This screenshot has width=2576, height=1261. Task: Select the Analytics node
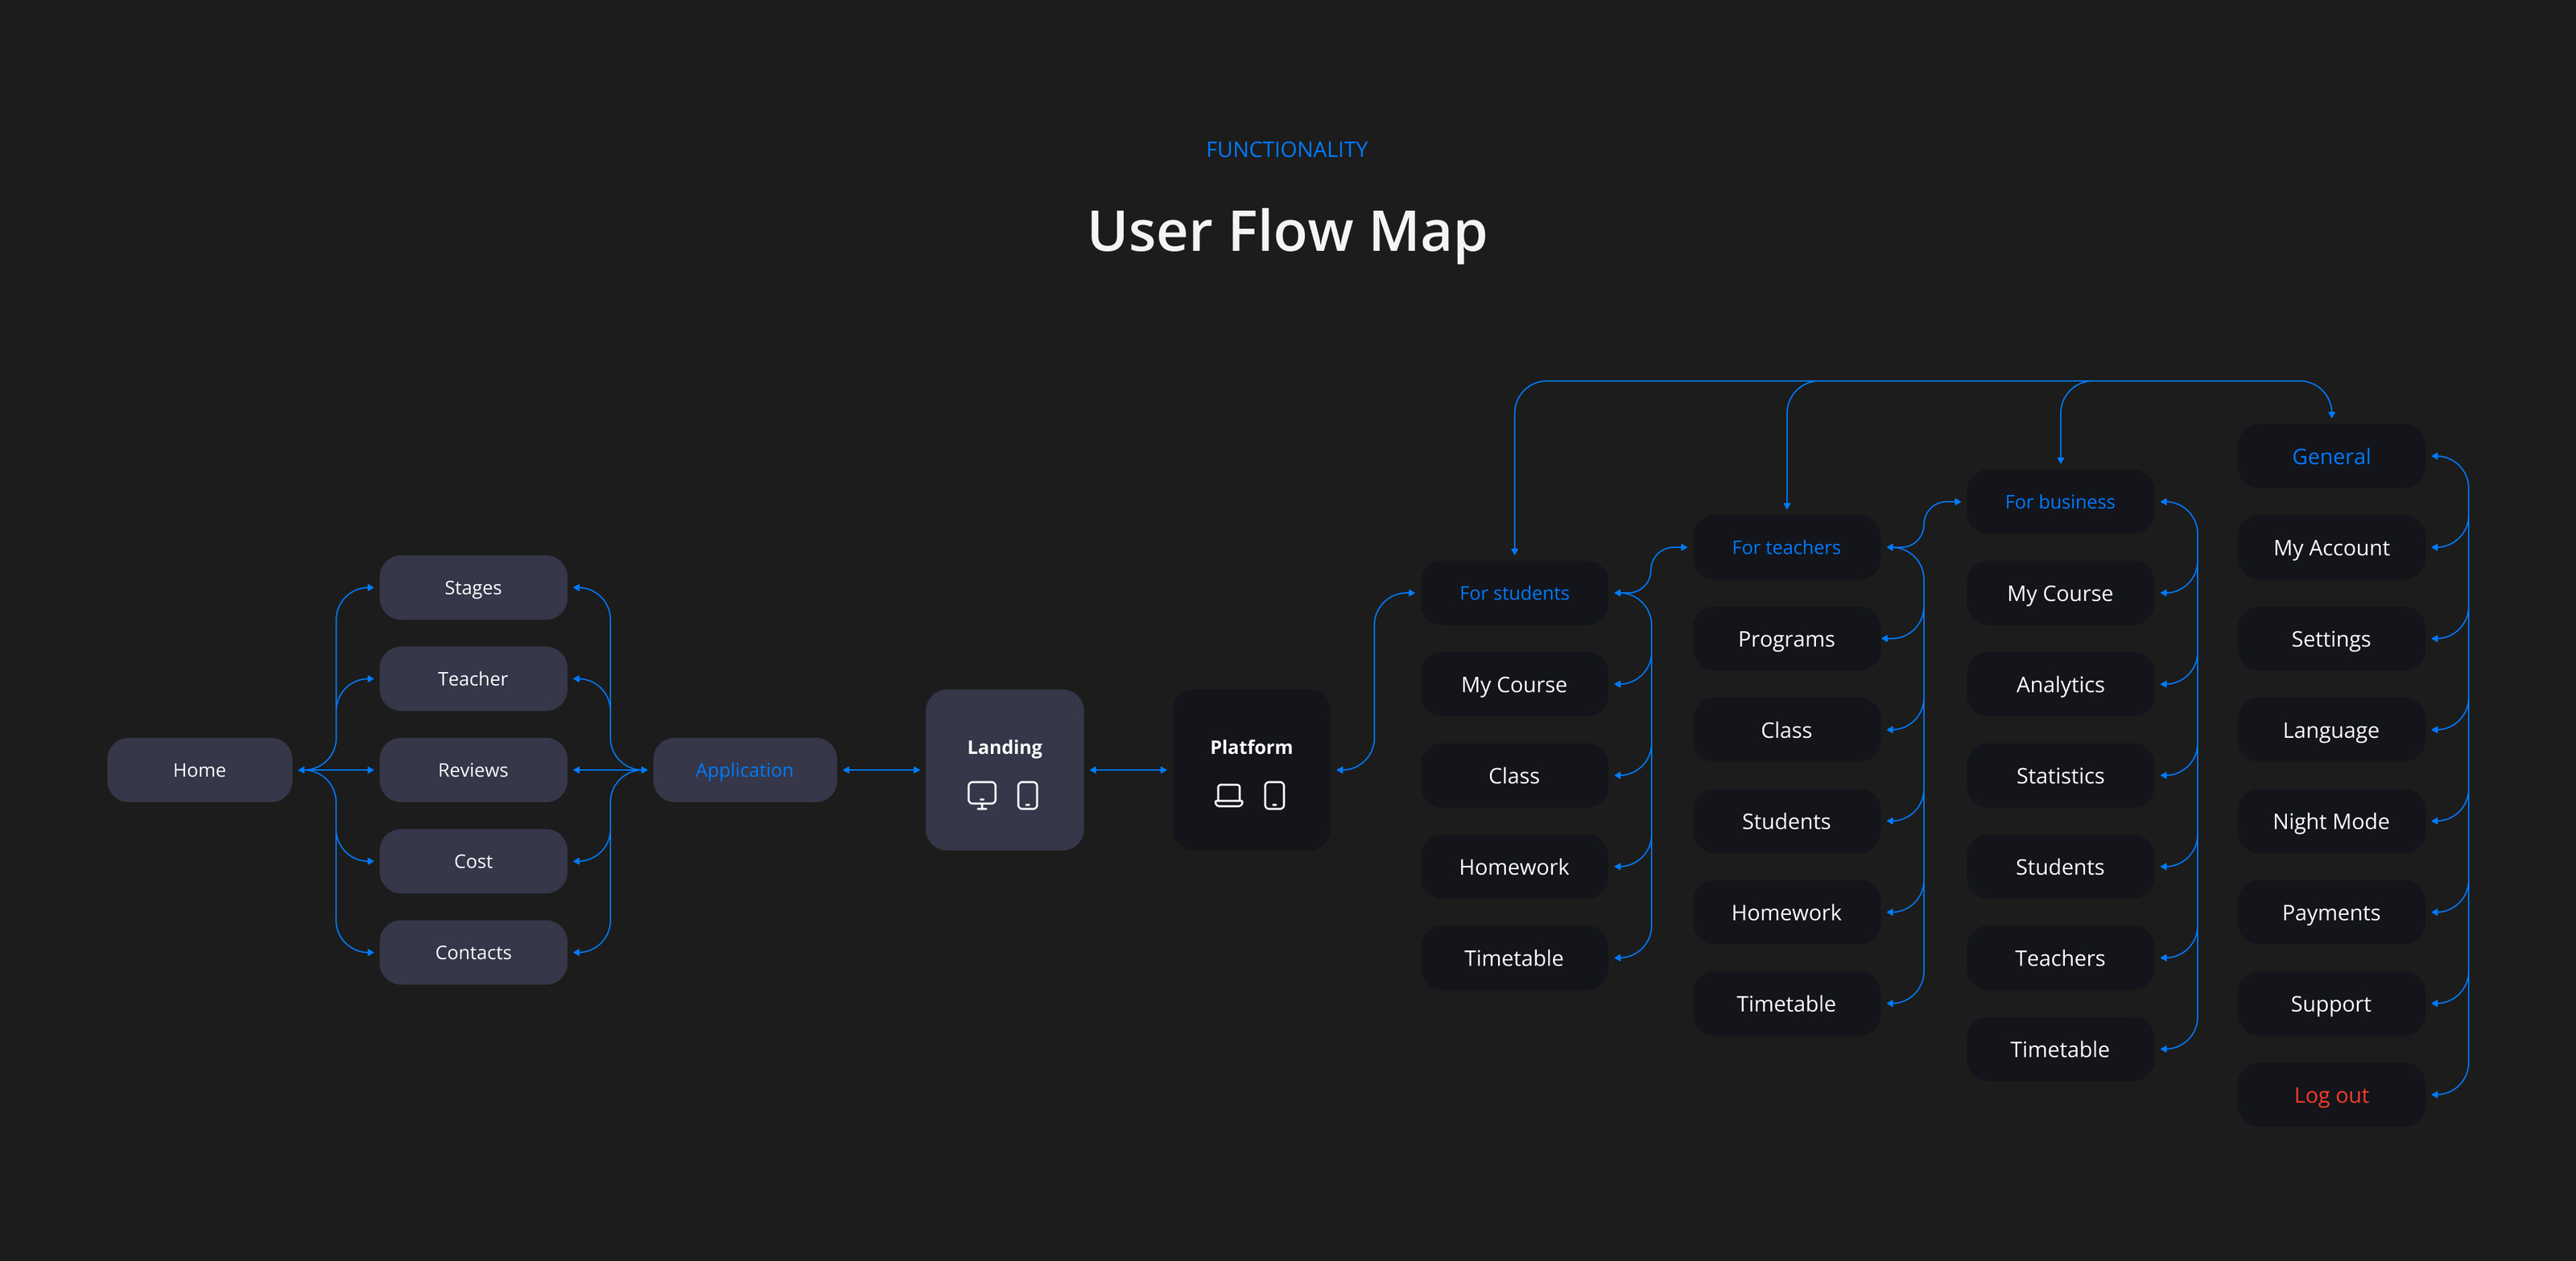2060,684
